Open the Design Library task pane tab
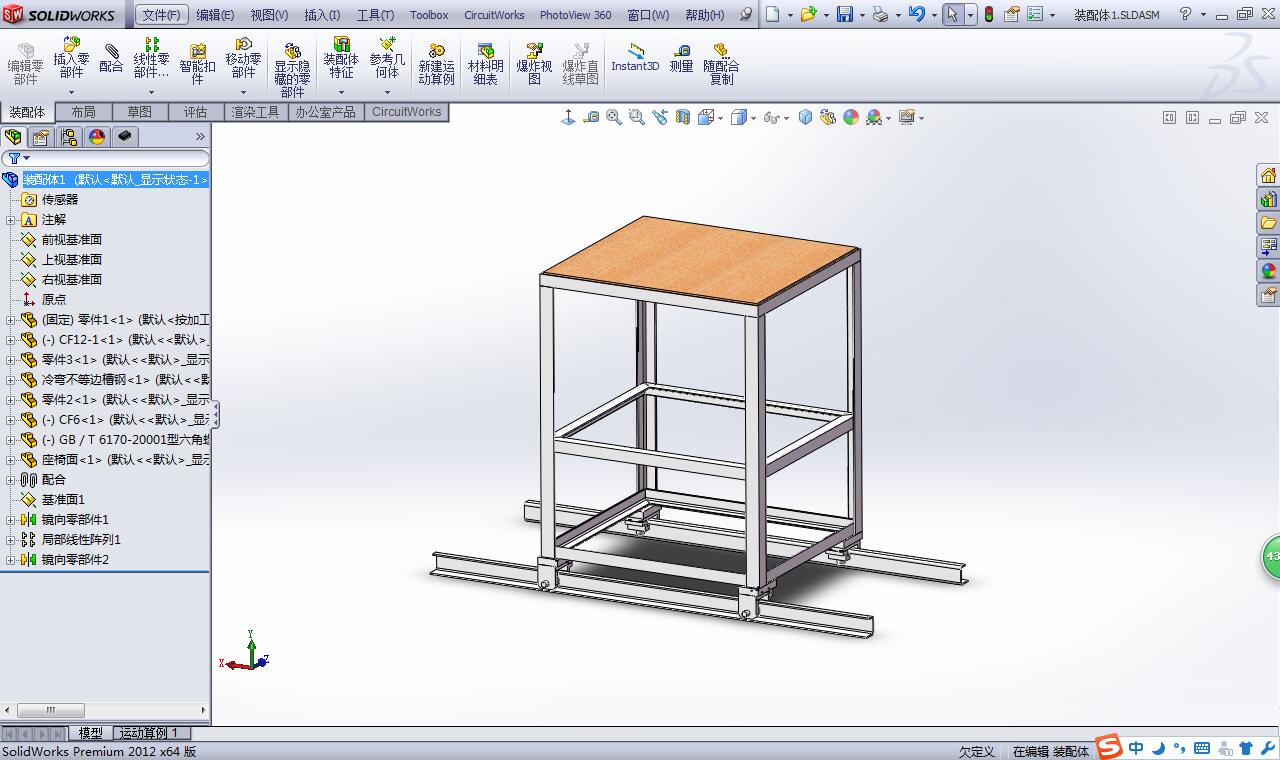1280x760 pixels. pyautogui.click(x=1268, y=199)
